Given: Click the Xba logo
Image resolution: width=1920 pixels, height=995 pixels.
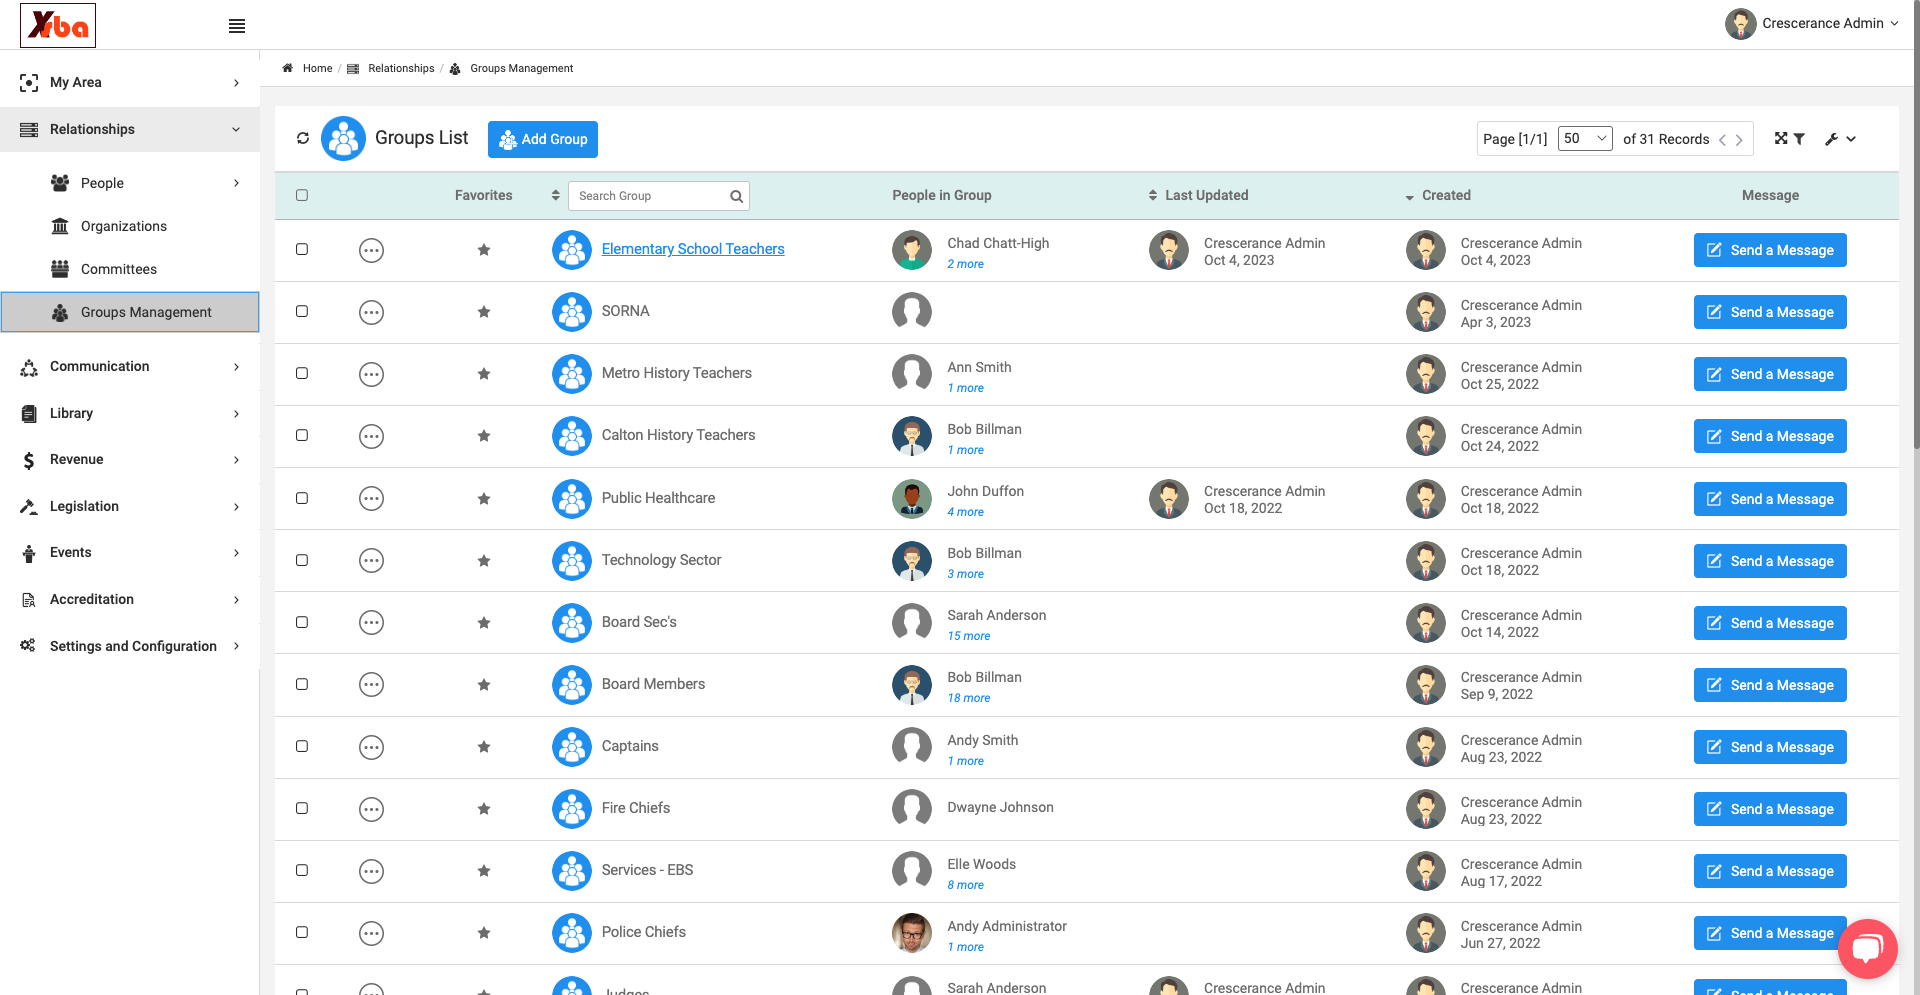Looking at the screenshot, I should (x=58, y=25).
